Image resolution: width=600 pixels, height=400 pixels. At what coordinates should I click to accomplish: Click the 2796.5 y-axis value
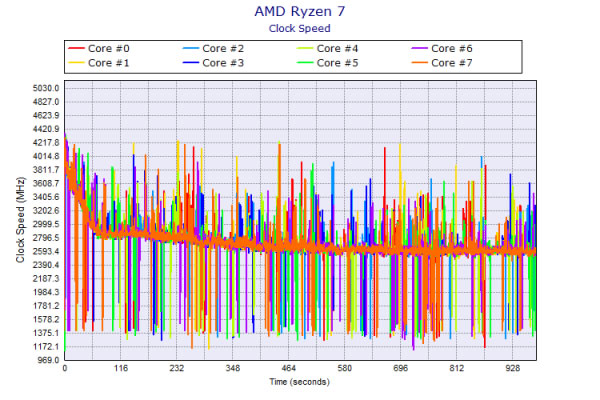coord(46,238)
